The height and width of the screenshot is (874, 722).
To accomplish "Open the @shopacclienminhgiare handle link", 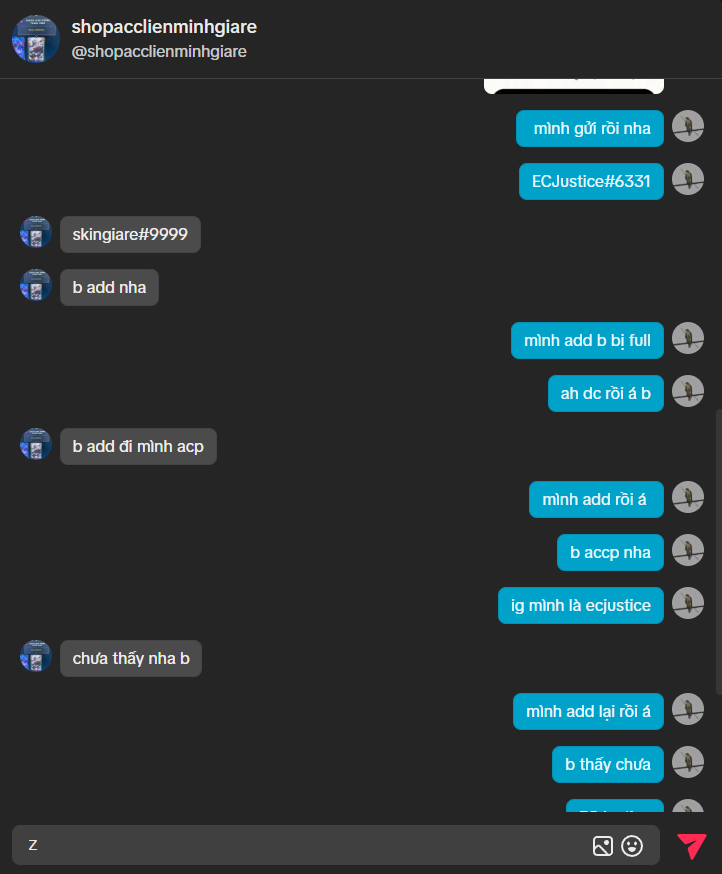I will [159, 52].
